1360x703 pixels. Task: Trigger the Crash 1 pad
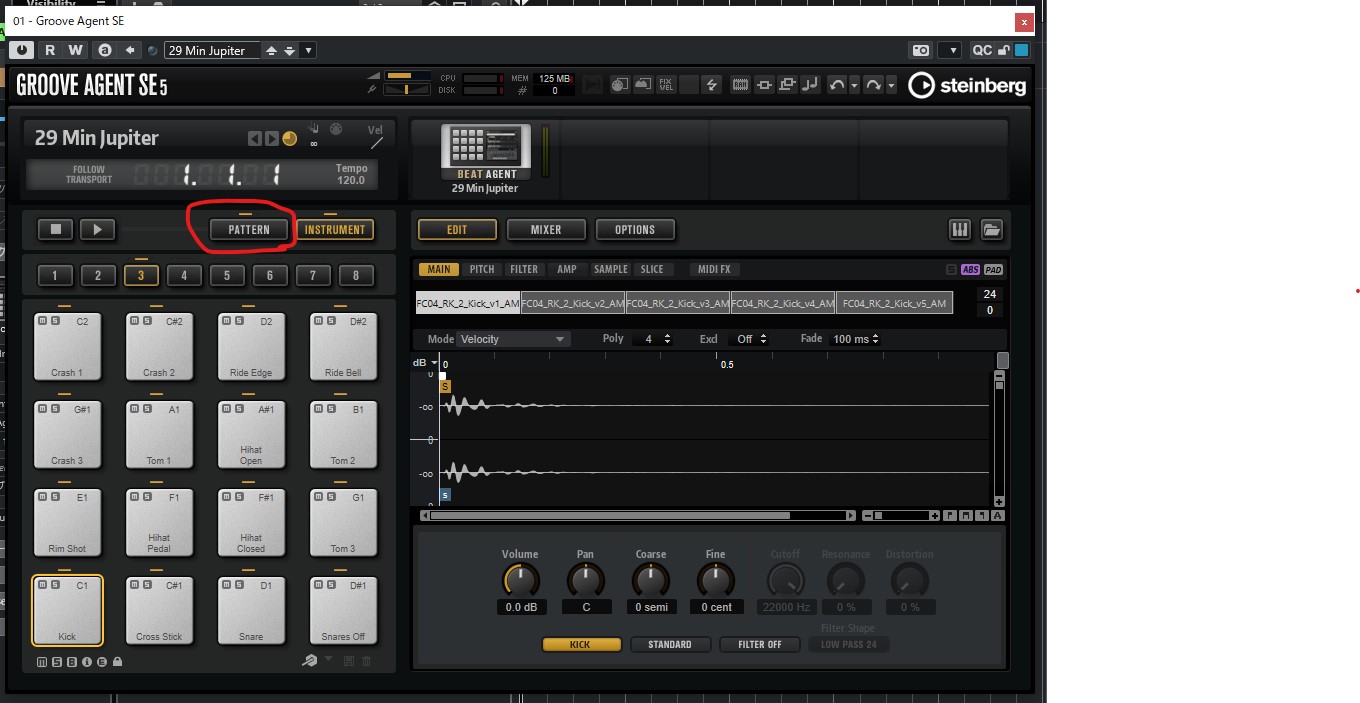point(67,345)
